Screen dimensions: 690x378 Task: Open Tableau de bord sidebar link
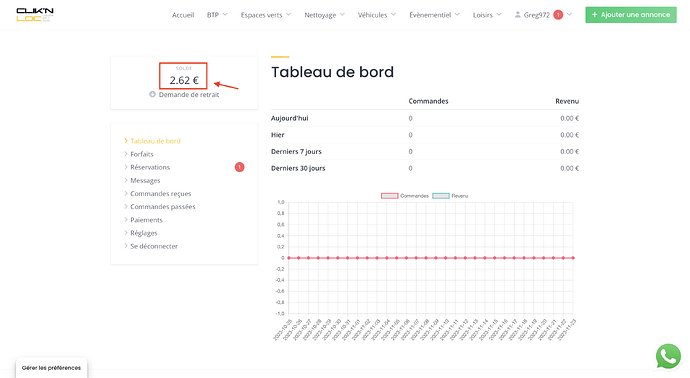click(155, 141)
